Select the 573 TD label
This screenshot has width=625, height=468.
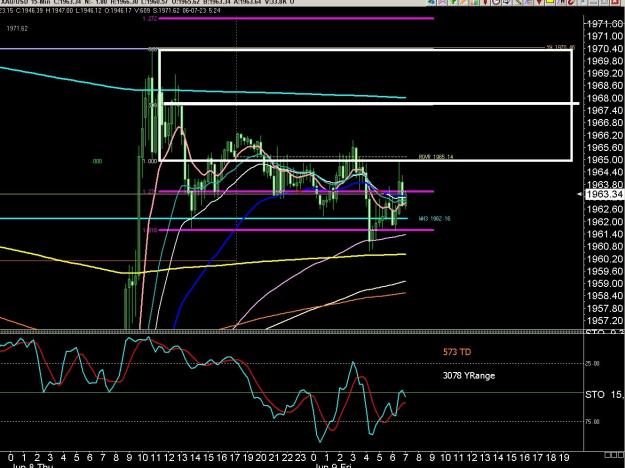pyautogui.click(x=457, y=352)
